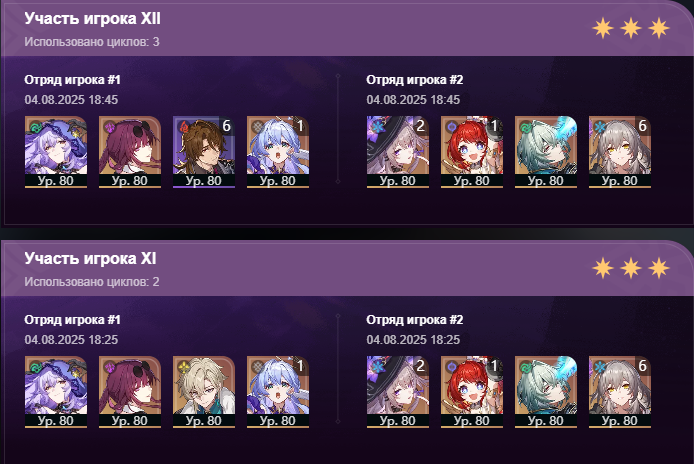Click the witch-hat character marked 2 in XII
This screenshot has height=464, width=694.
click(x=398, y=152)
